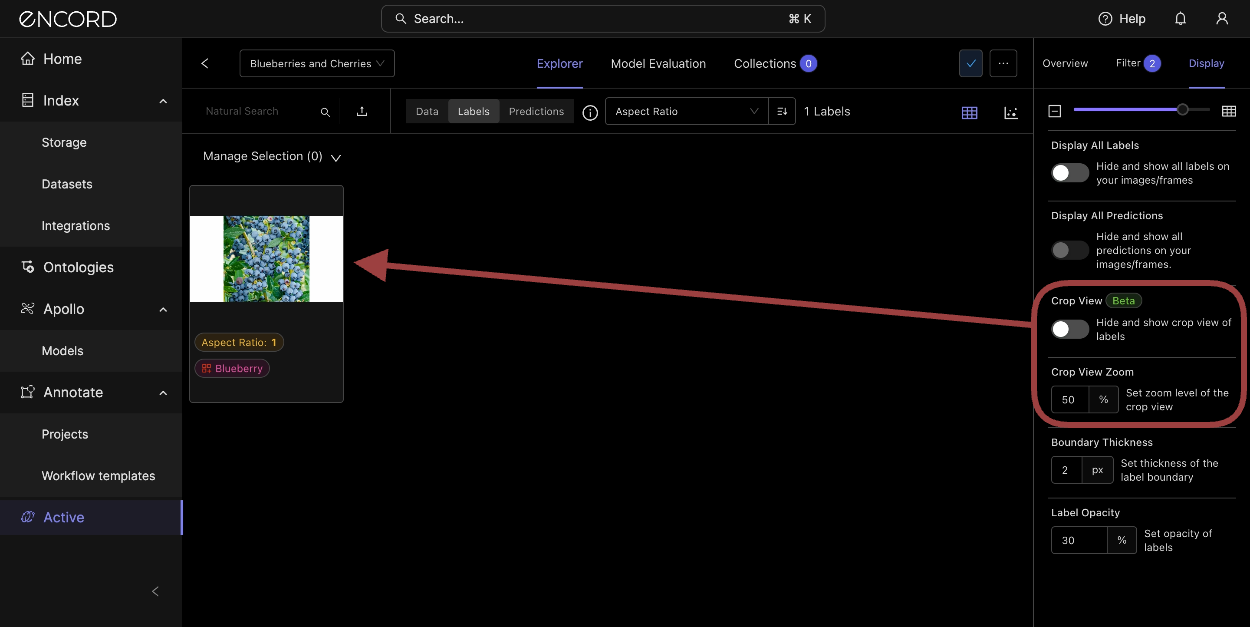
Task: Open the Blueberries and Cherries project dropdown
Action: tap(317, 63)
